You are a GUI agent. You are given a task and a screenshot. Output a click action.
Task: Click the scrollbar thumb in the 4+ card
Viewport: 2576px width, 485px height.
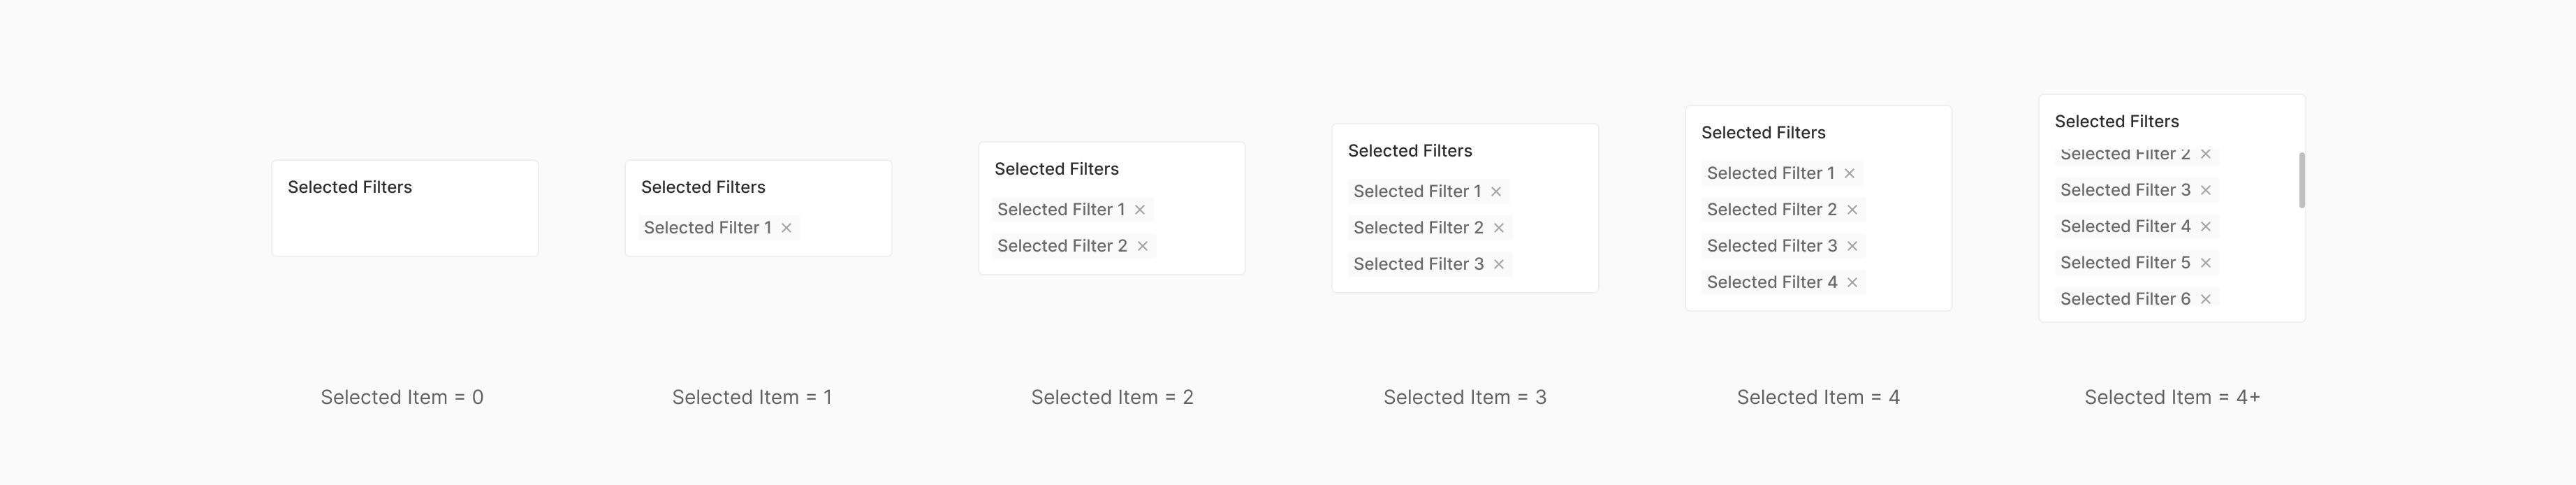tap(2302, 180)
